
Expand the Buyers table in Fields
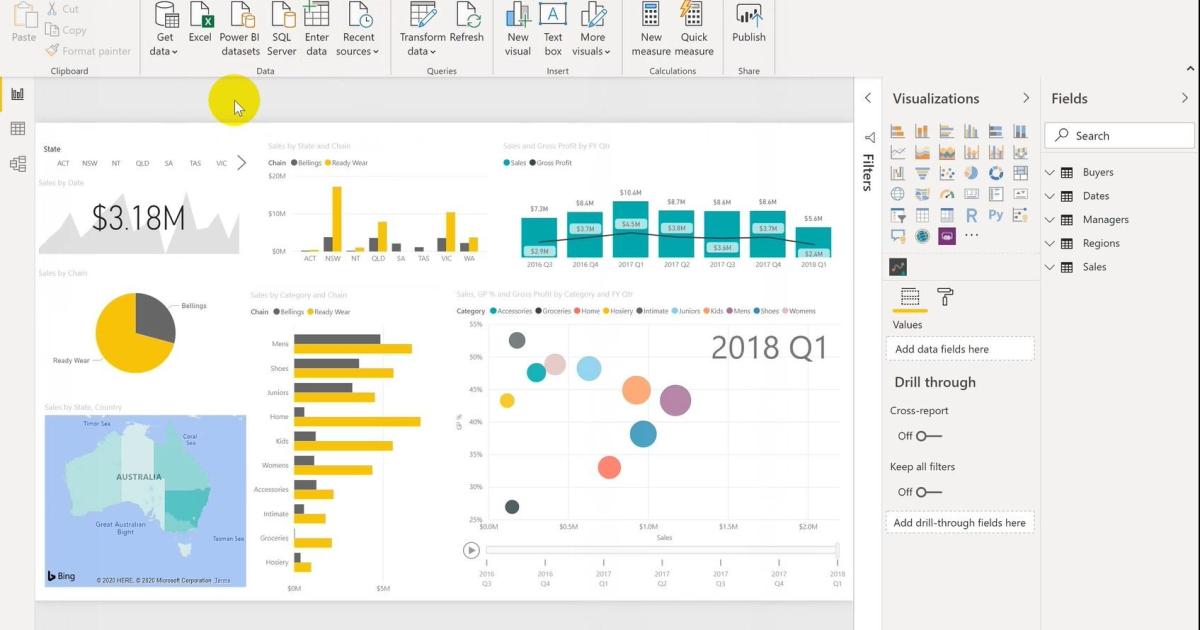pyautogui.click(x=1050, y=172)
